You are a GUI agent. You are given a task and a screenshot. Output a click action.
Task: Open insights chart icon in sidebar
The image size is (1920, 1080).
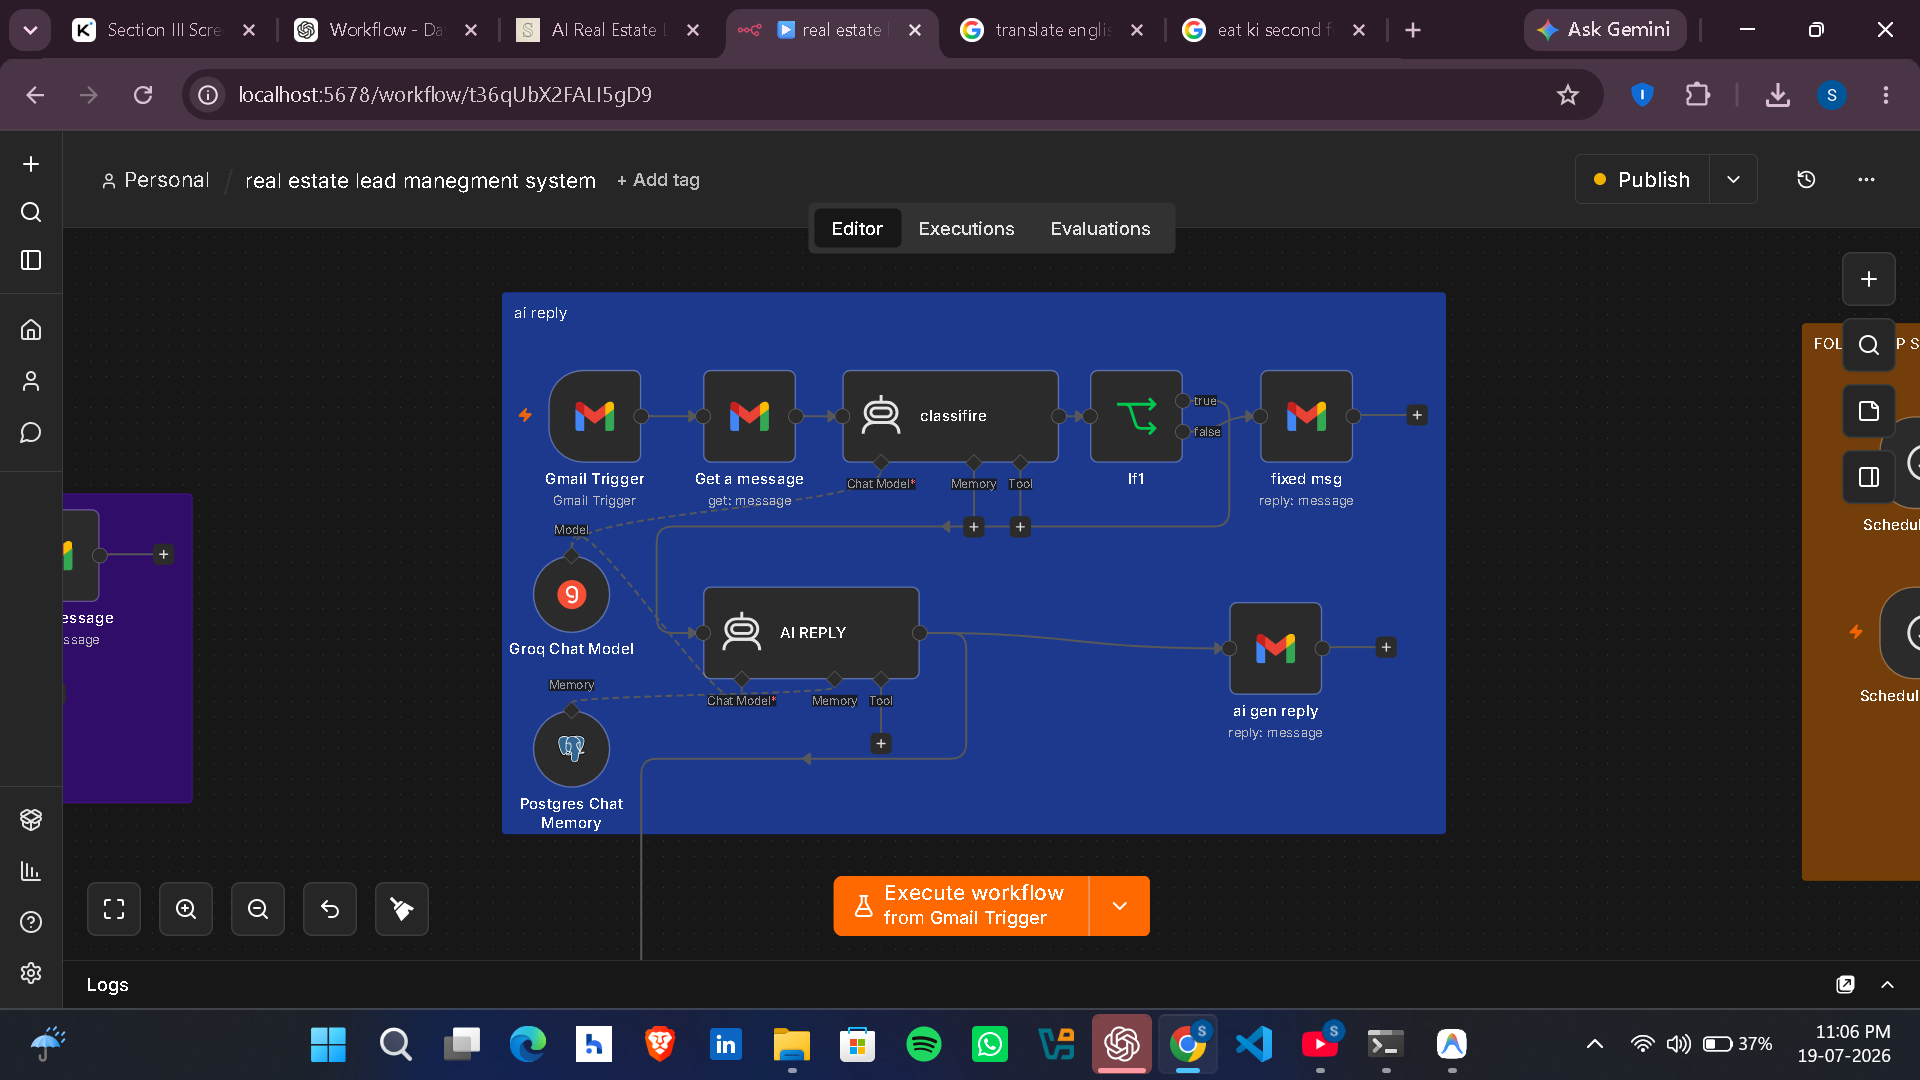(31, 871)
